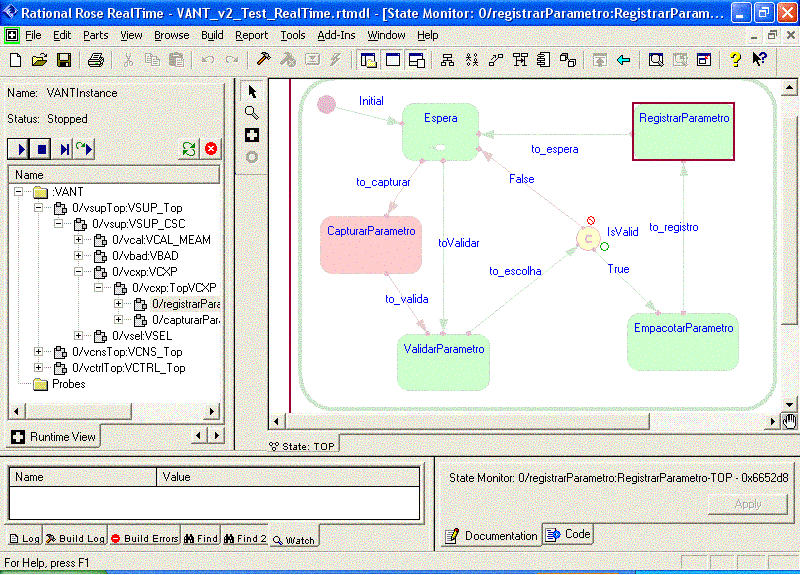Image resolution: width=802 pixels, height=575 pixels.
Task: Click the Stop square button in runtime controls
Action: click(x=41, y=149)
